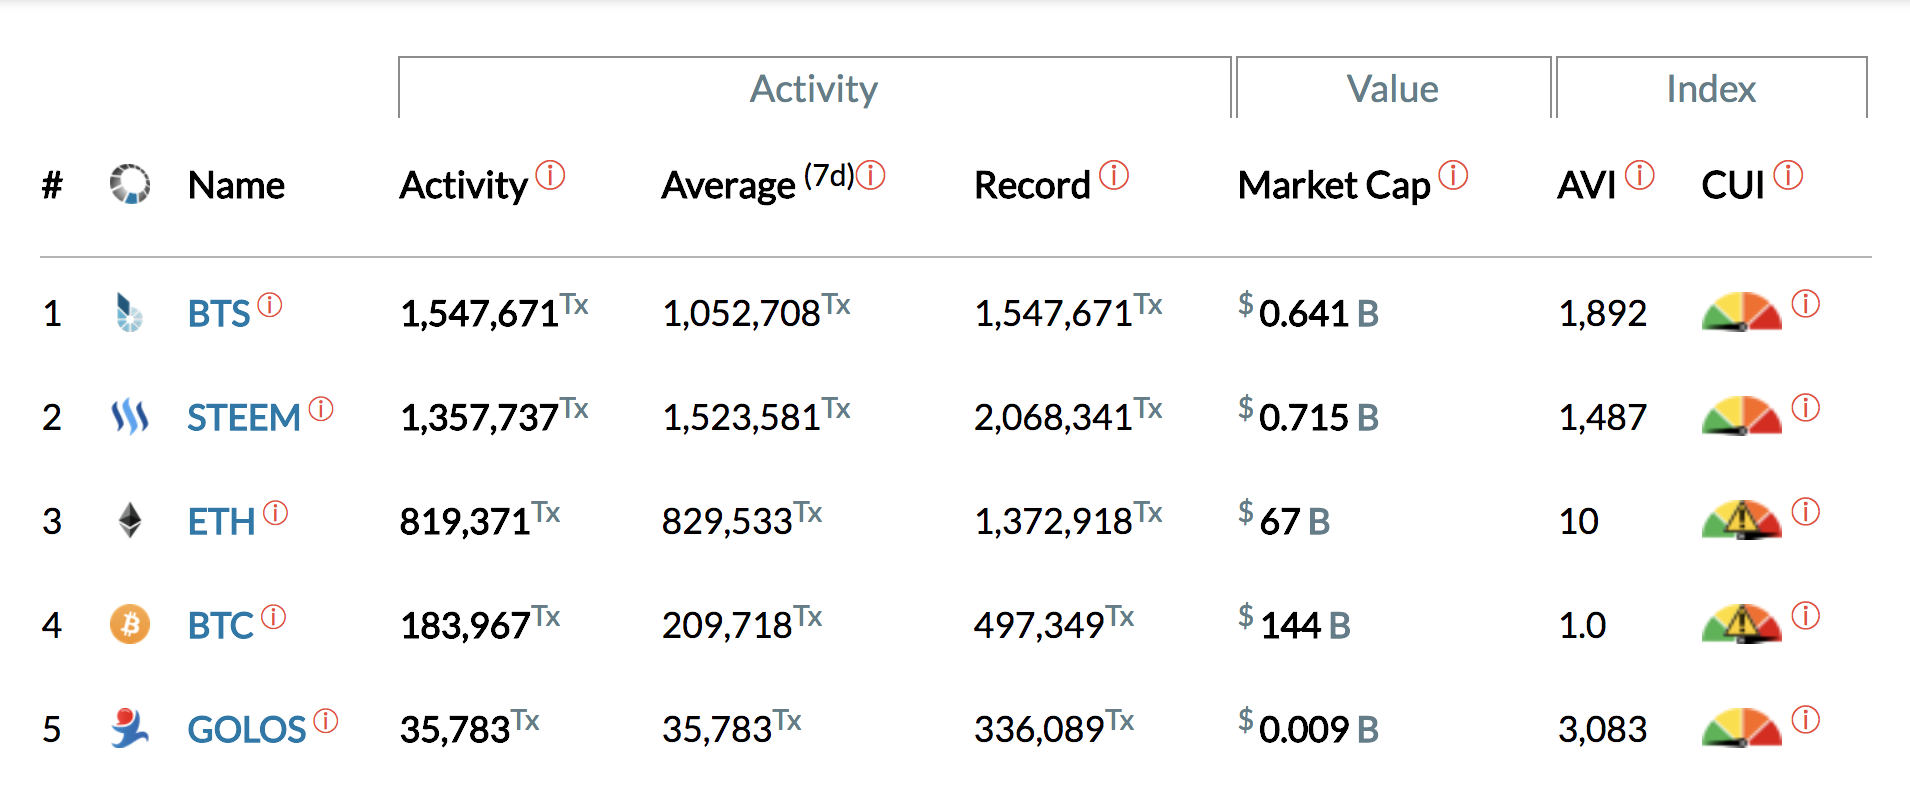
Task: Select the Value group header tab
Action: 1393,88
